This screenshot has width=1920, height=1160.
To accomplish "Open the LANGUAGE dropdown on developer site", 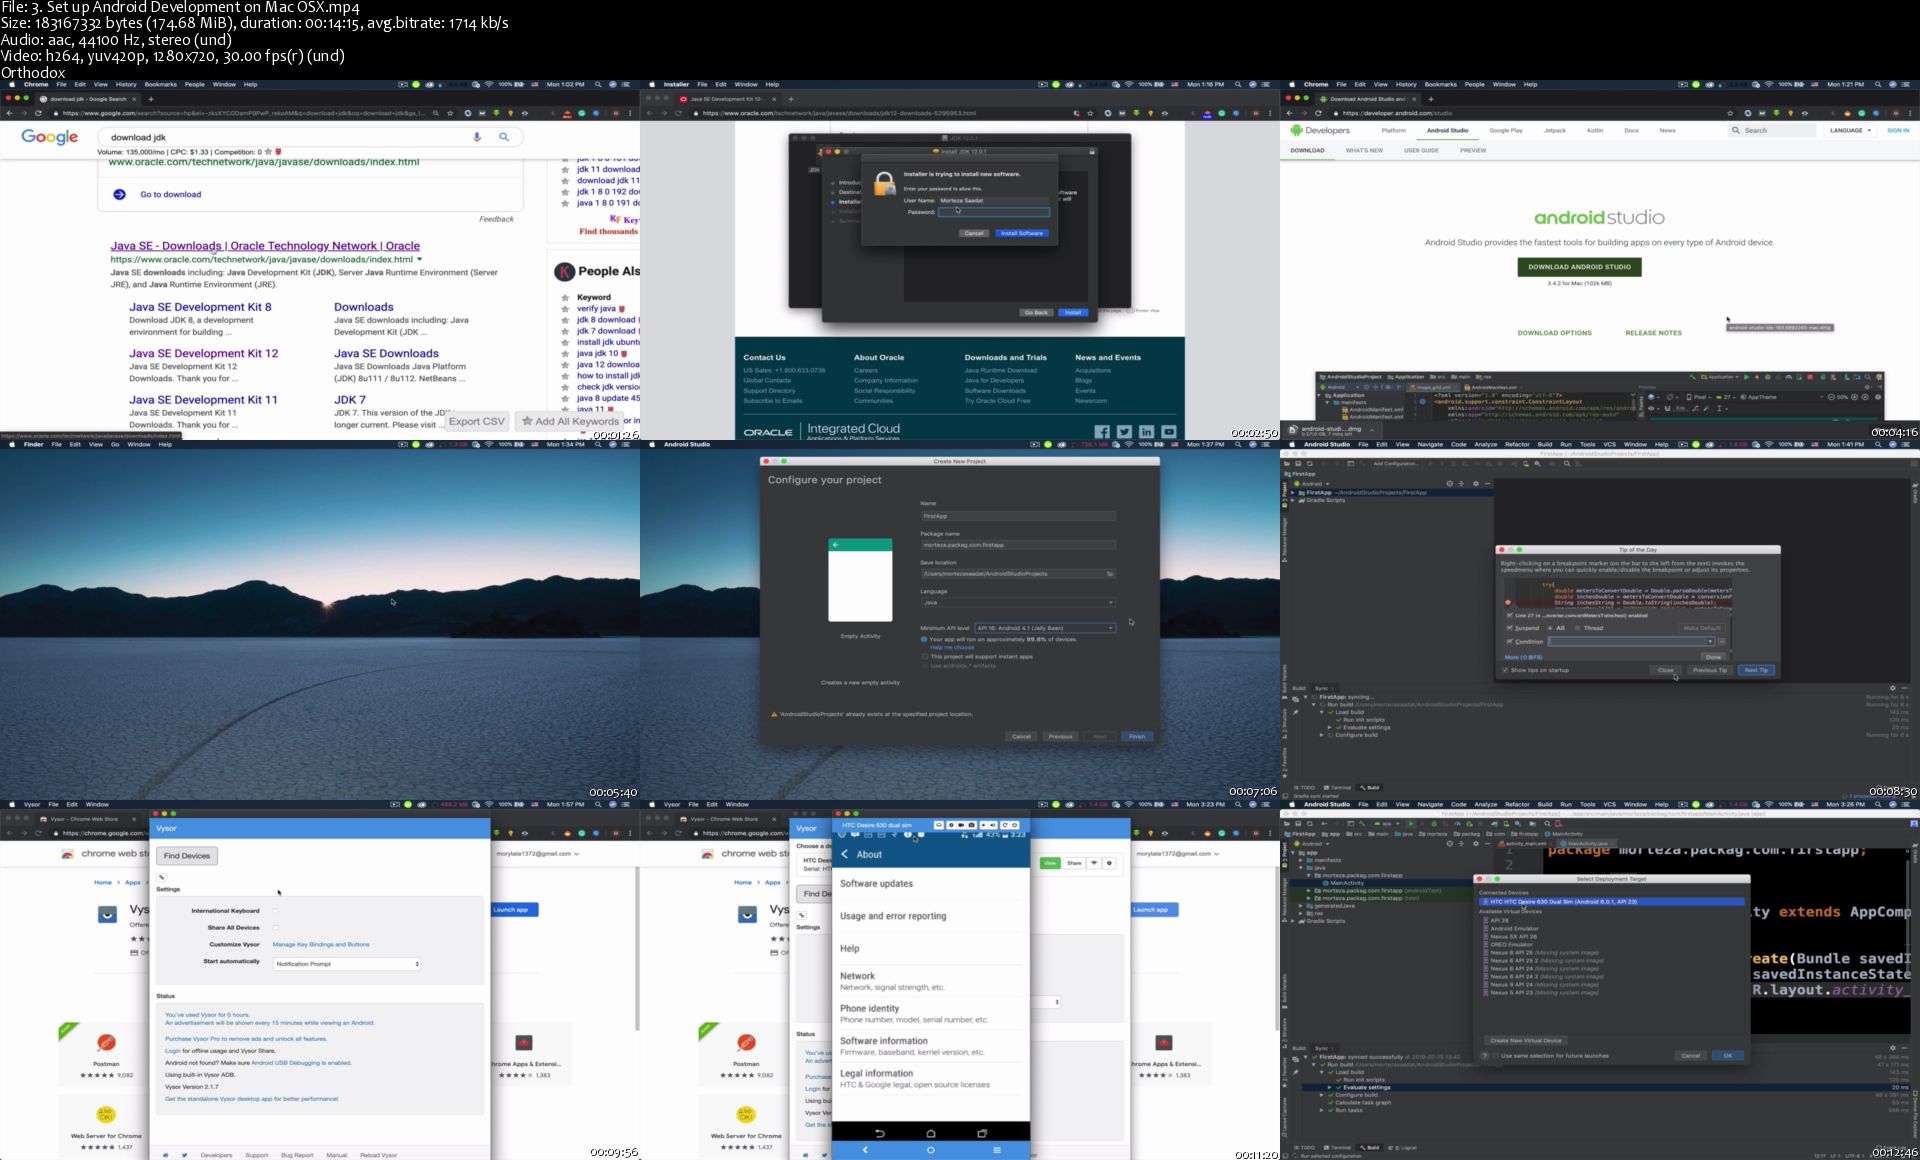I will click(x=1850, y=130).
